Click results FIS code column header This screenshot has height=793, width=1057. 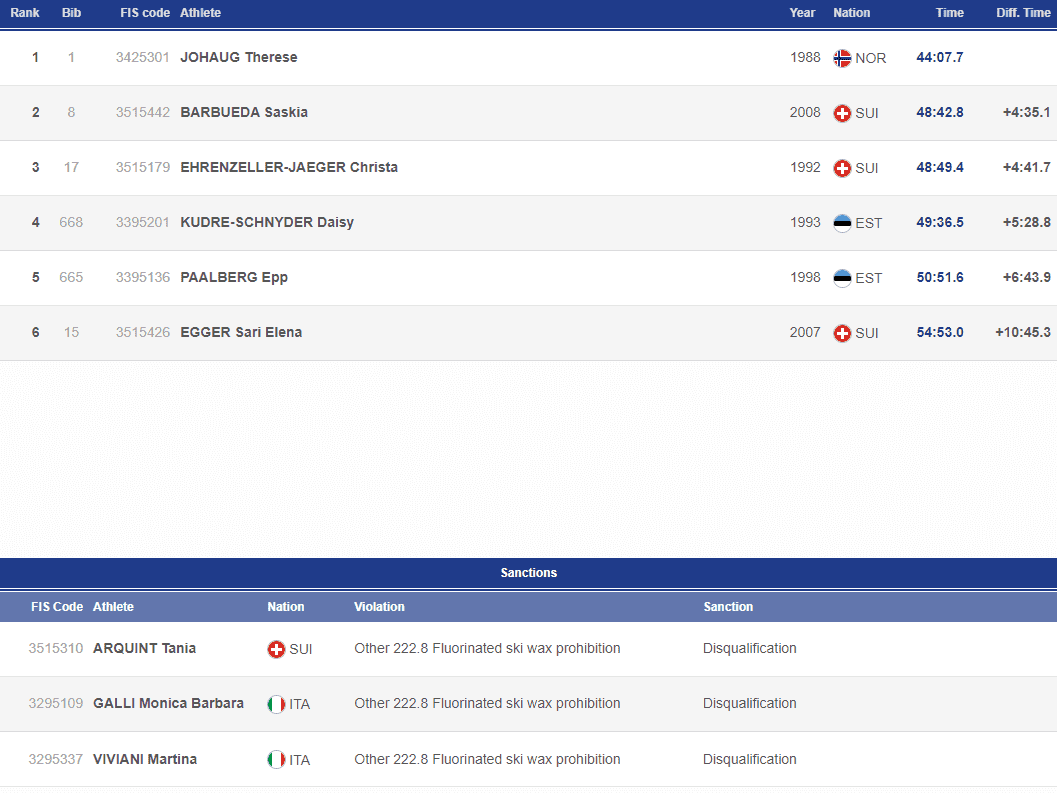click(145, 13)
